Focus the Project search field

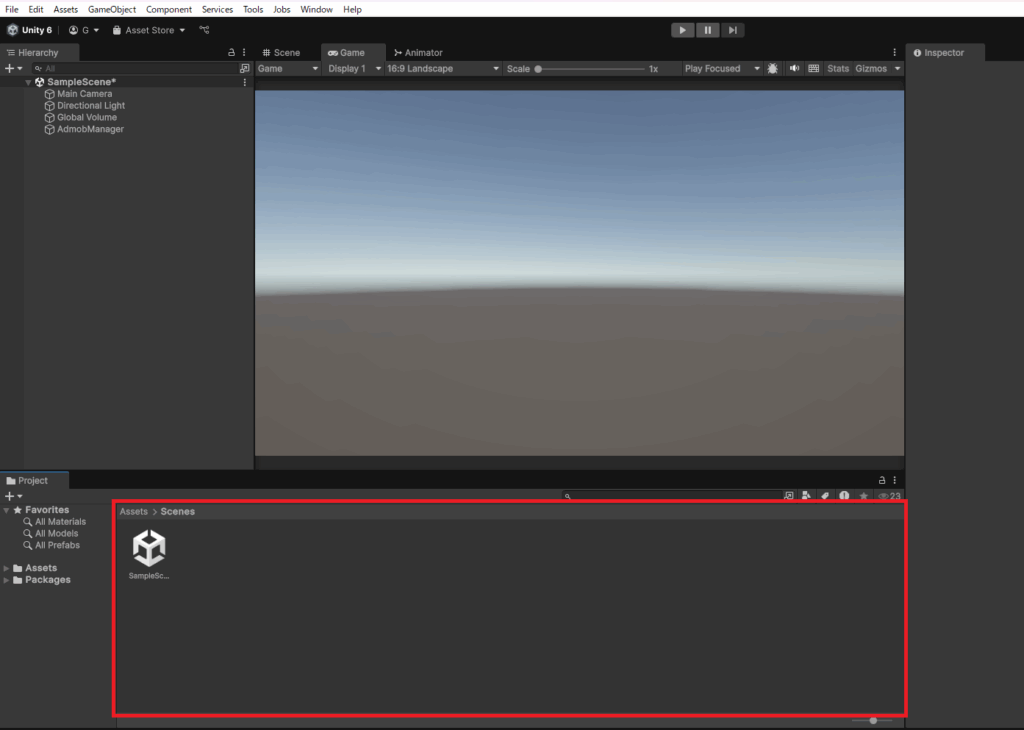click(673, 496)
